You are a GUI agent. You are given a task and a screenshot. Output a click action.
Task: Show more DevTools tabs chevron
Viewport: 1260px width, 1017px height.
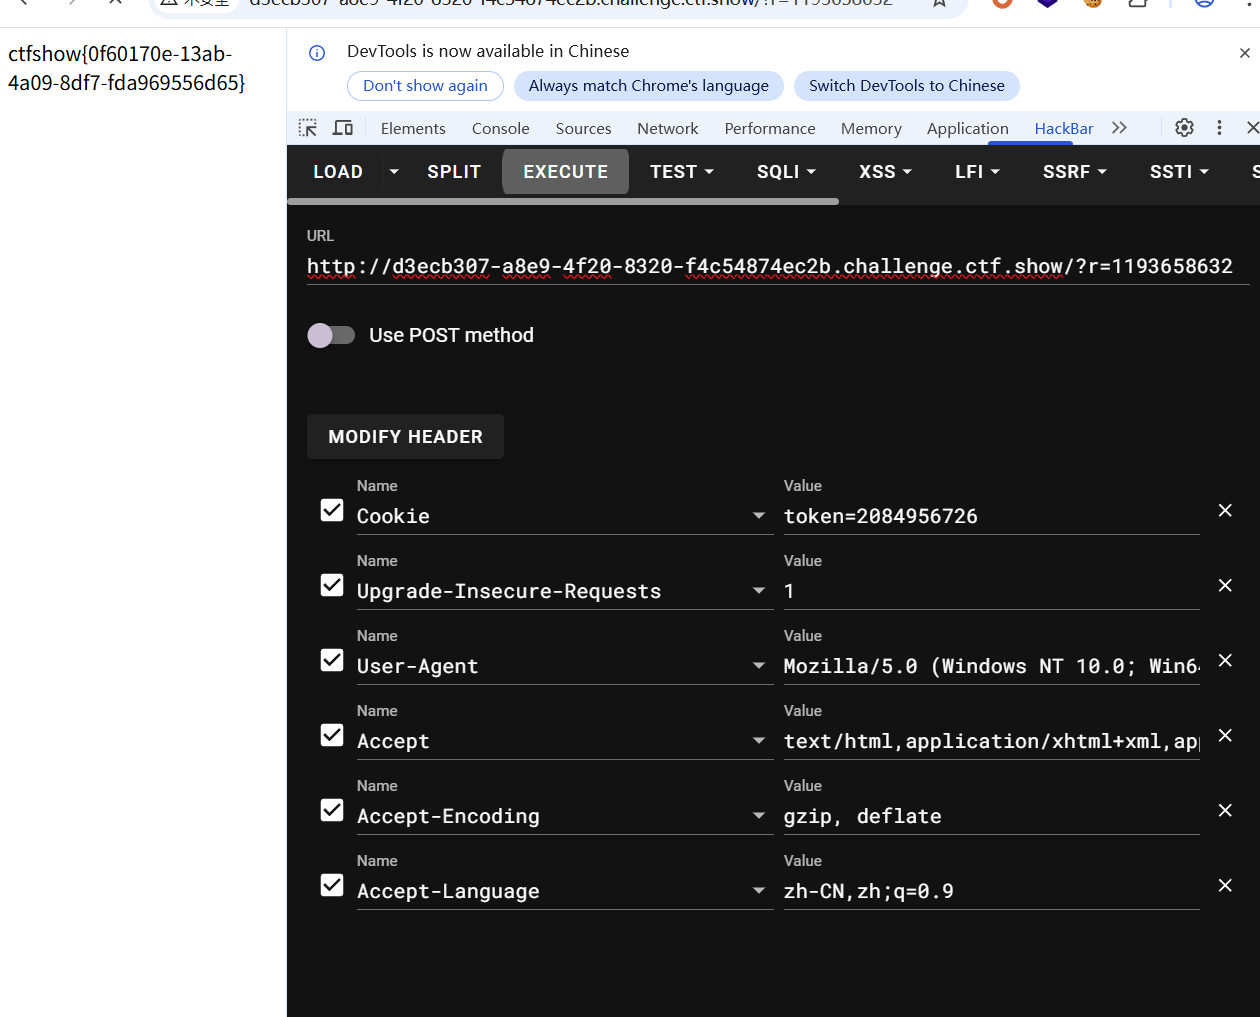pos(1119,128)
